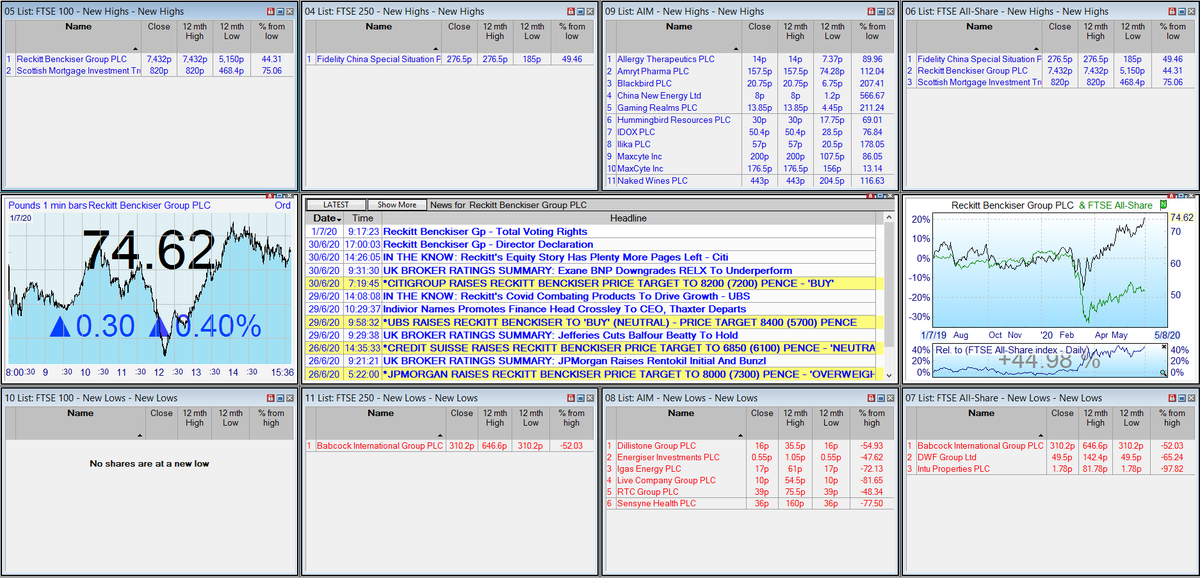Image resolution: width=1200 pixels, height=578 pixels.
Task: Toggle the lock icon on FTSE 250 New Lows panel
Action: point(570,397)
